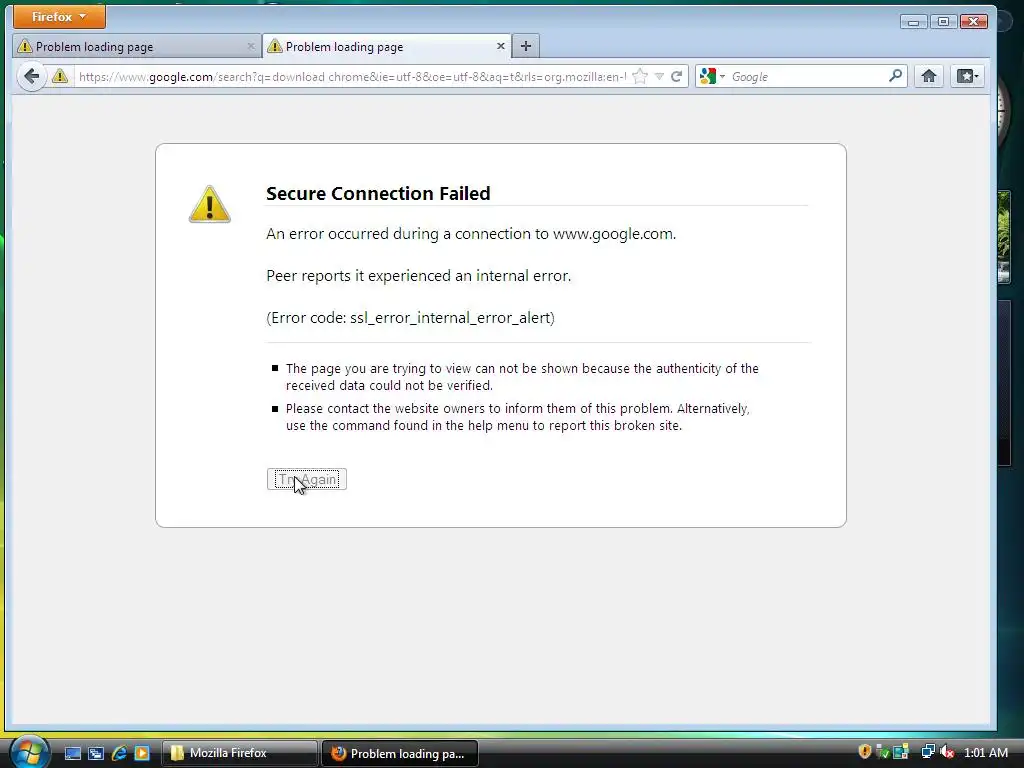Switch to Mozilla Firefox folder taskbar button
The width and height of the screenshot is (1024, 768).
click(239, 753)
